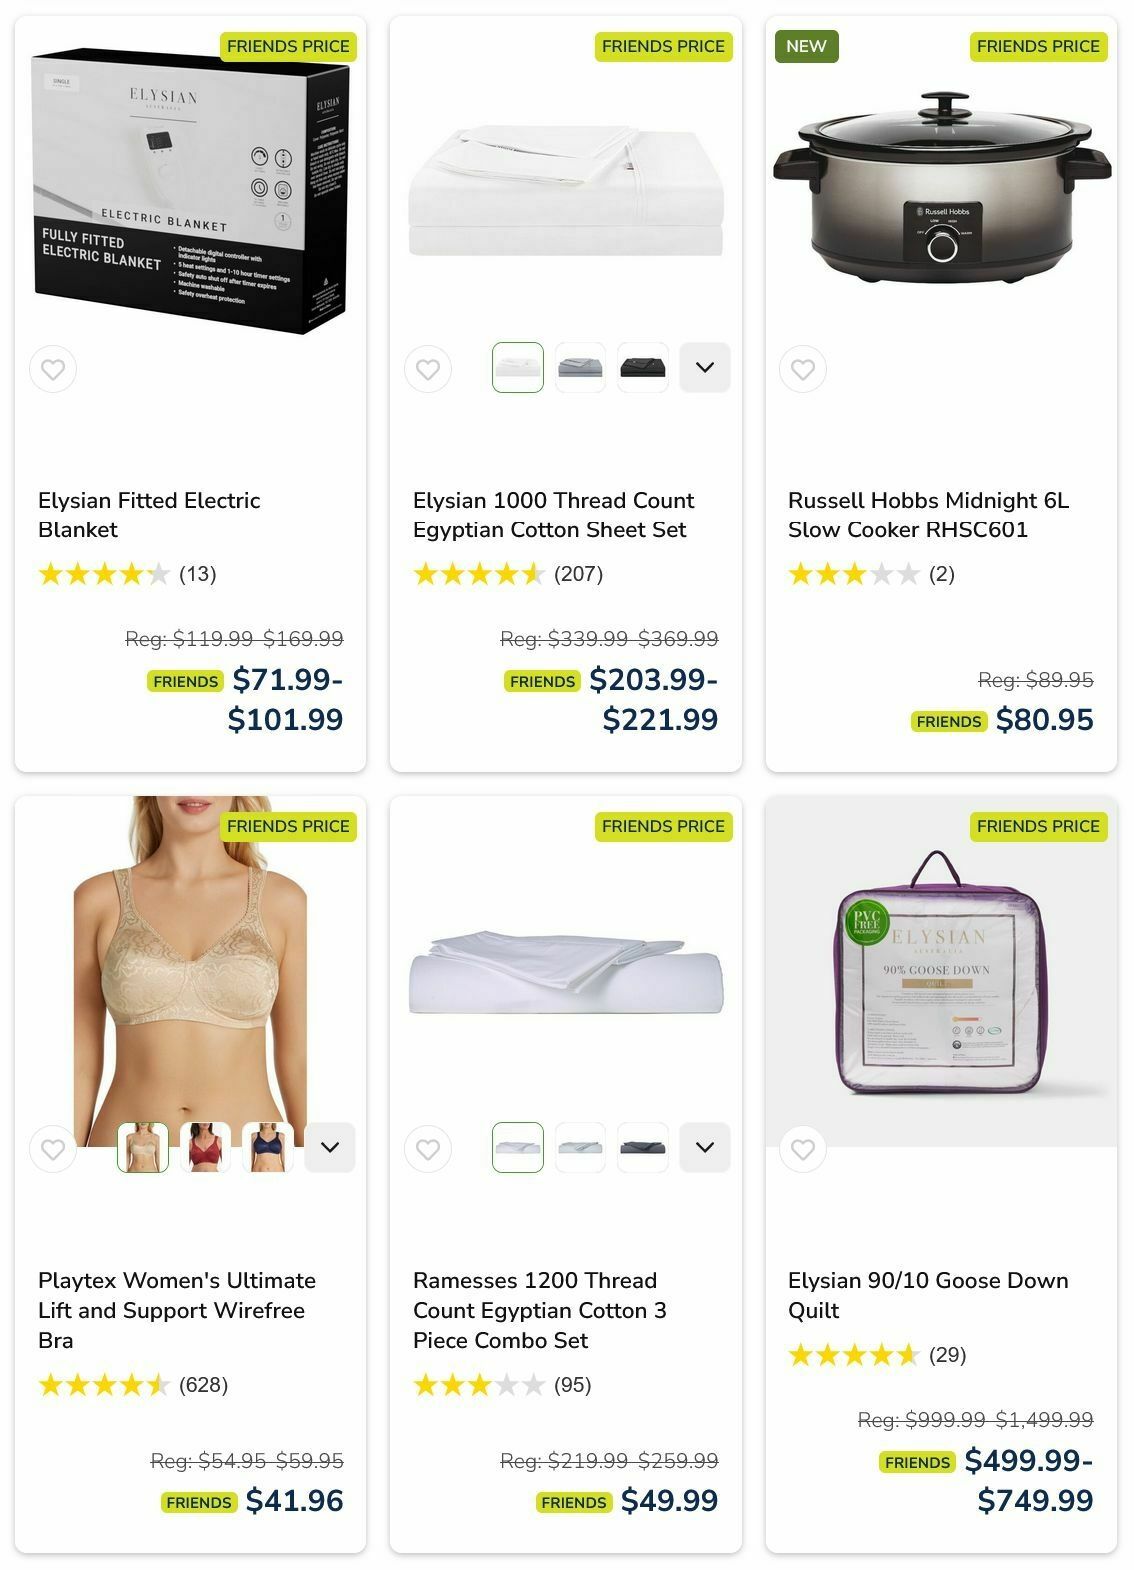Tap heart icon on Playtex Wirefree Bra

53,1149
